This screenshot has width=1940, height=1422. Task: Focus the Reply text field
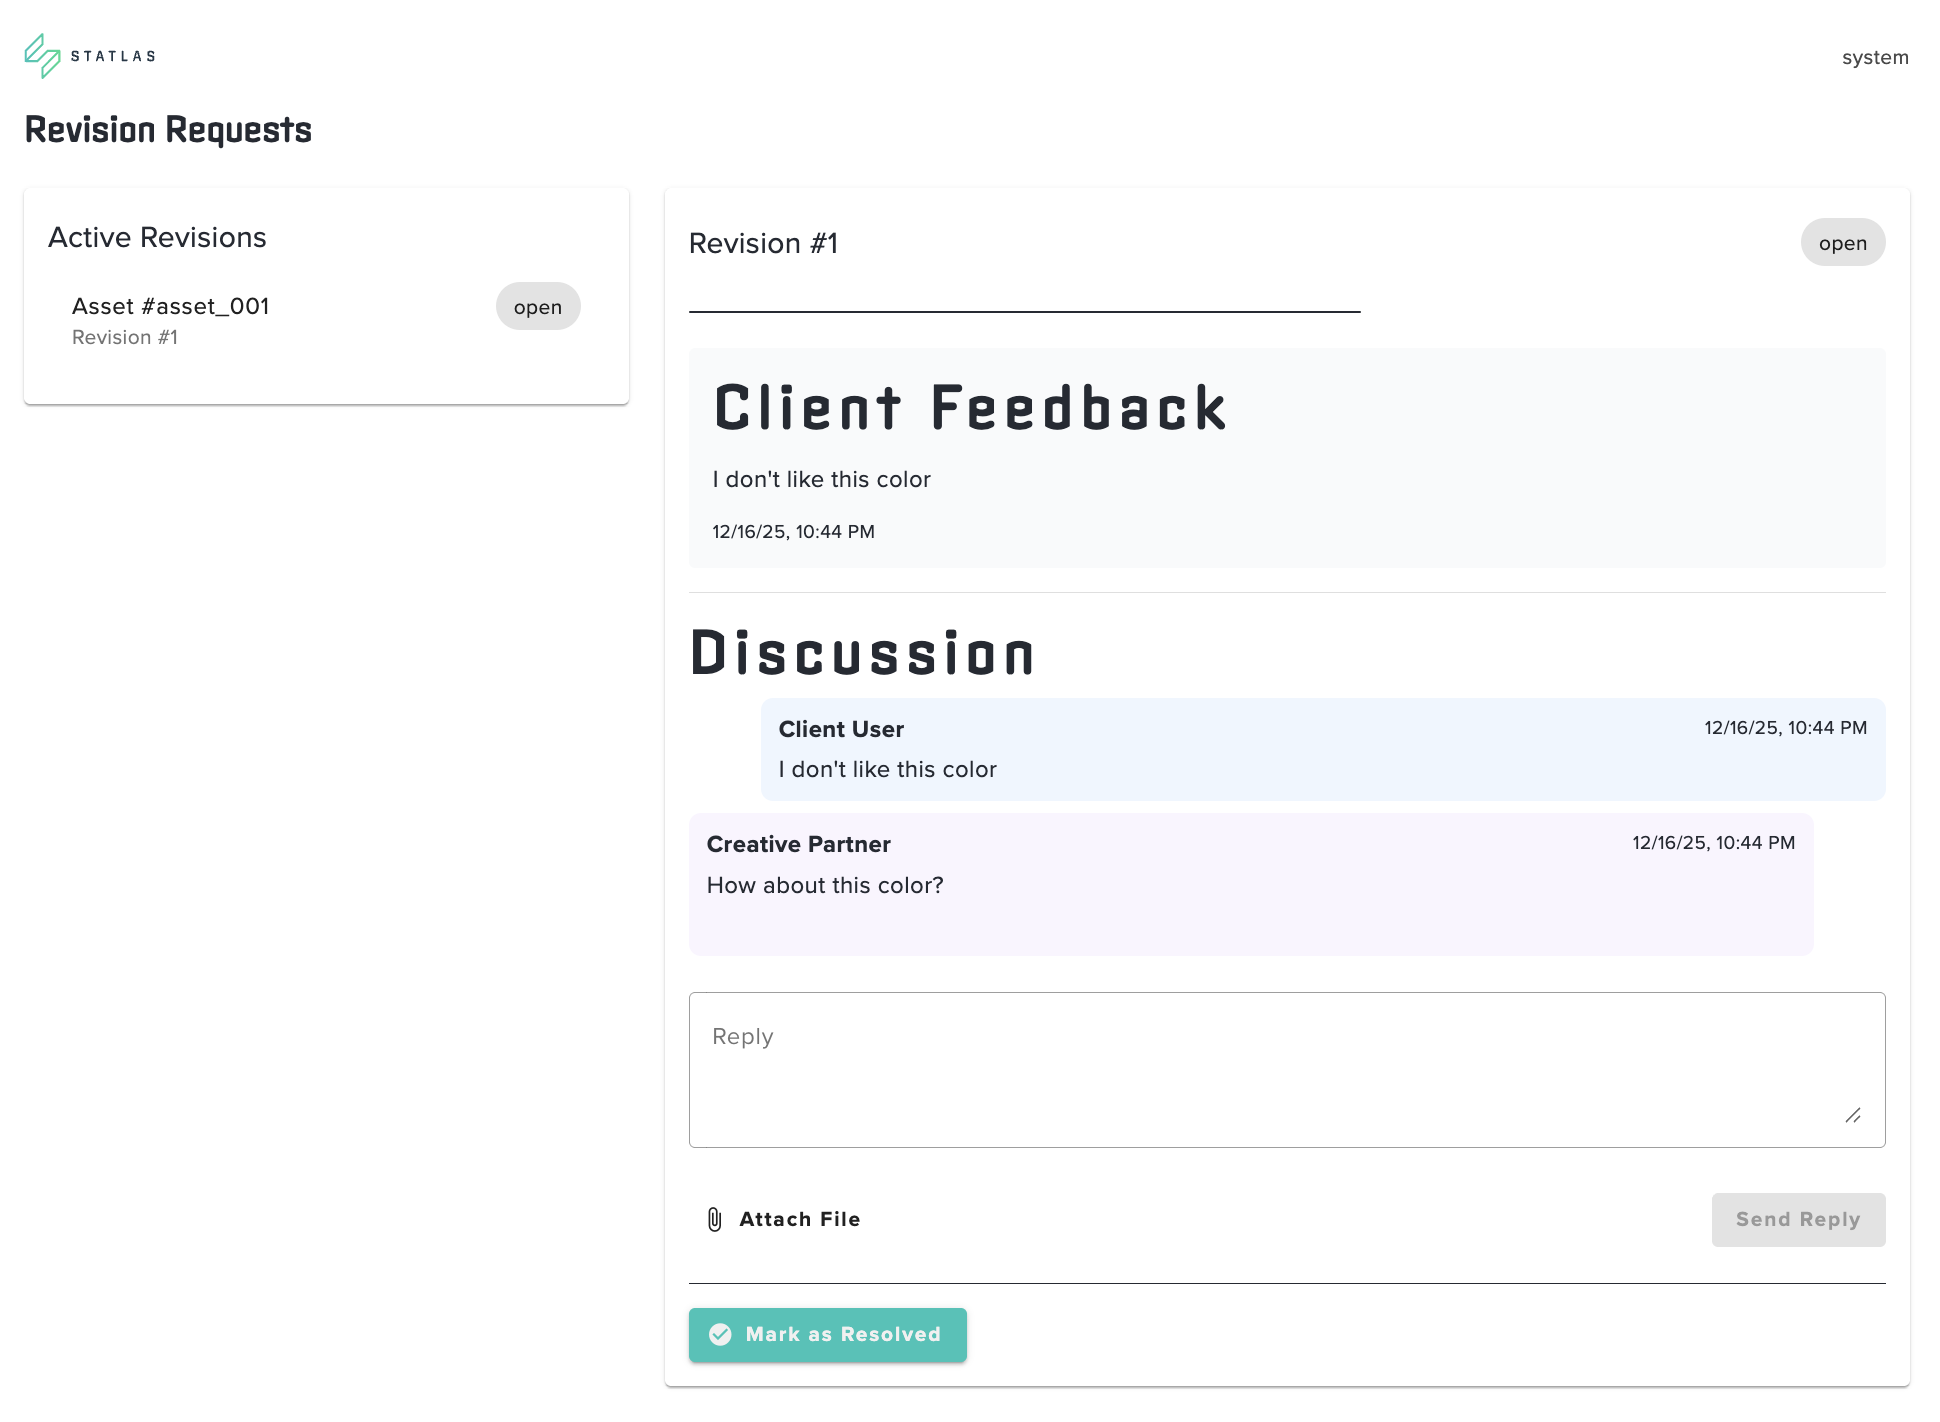[1286, 1069]
